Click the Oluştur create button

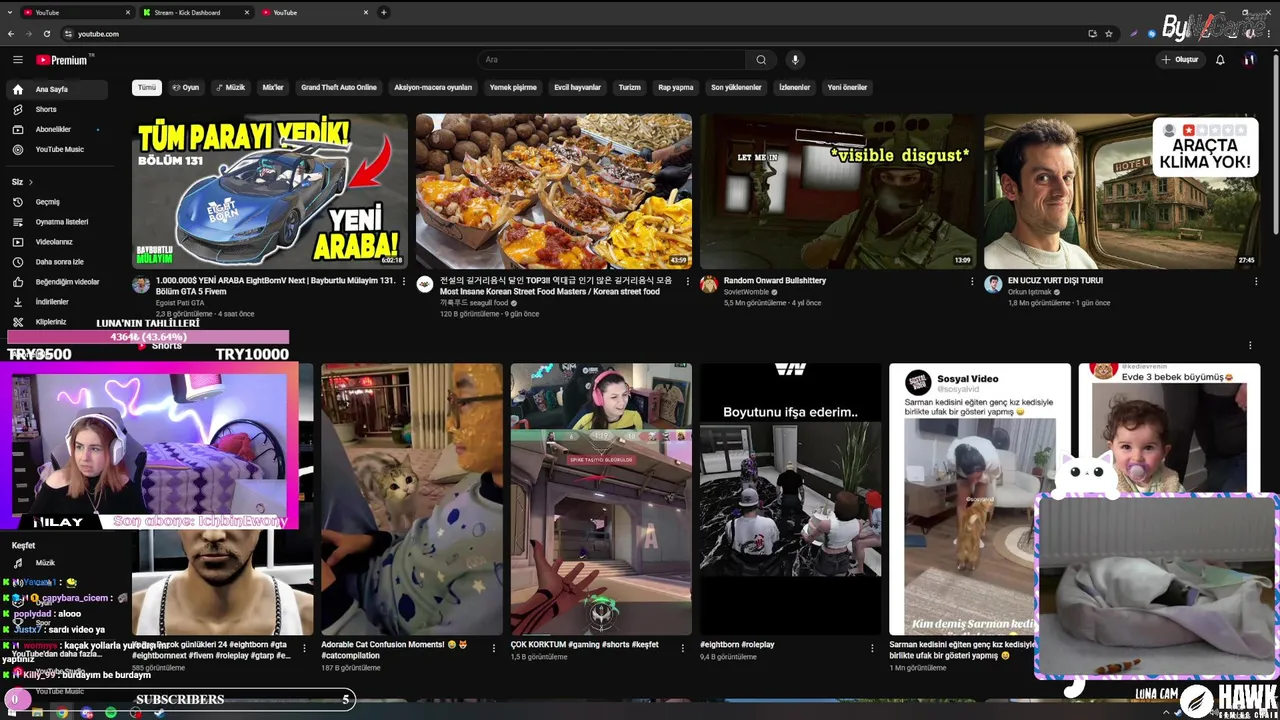[x=1179, y=60]
